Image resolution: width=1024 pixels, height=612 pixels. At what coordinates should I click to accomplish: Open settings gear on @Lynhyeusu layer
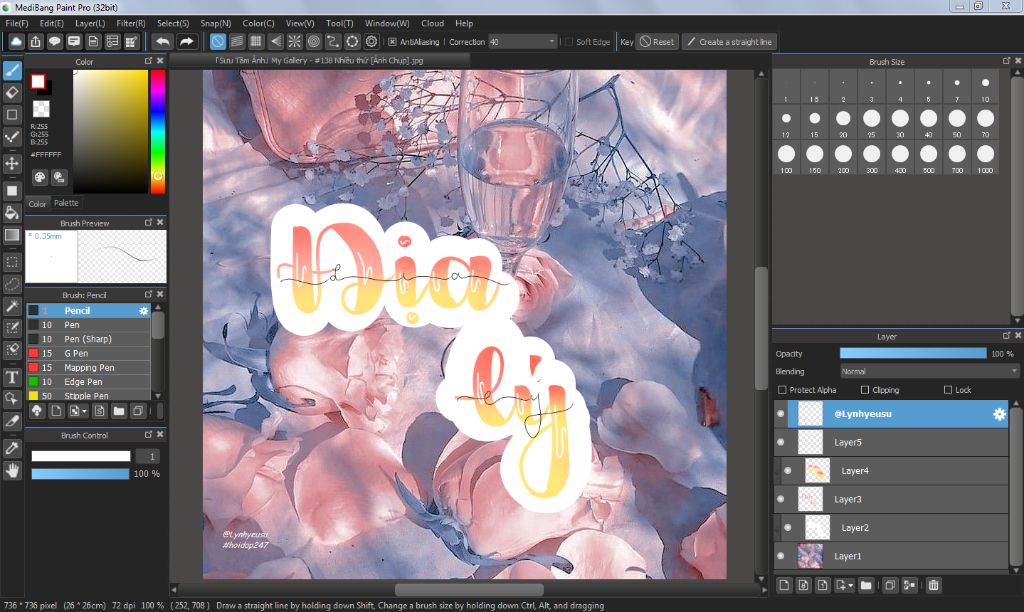tap(999, 414)
